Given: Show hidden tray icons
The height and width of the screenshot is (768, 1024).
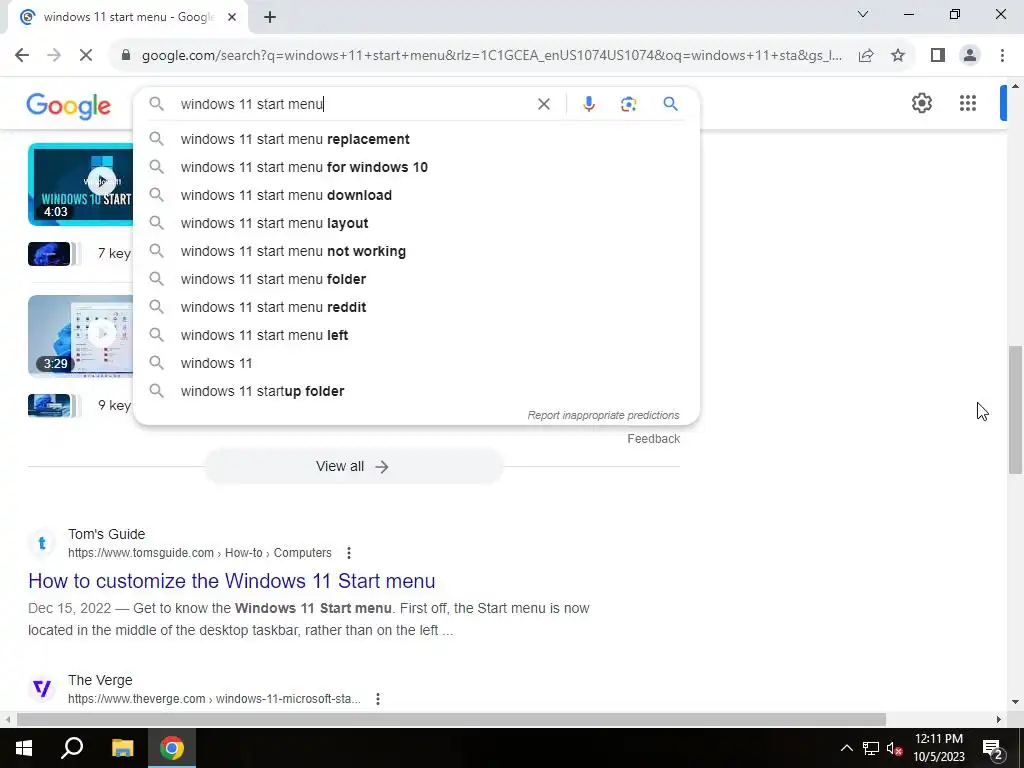Looking at the screenshot, I should tap(846, 748).
